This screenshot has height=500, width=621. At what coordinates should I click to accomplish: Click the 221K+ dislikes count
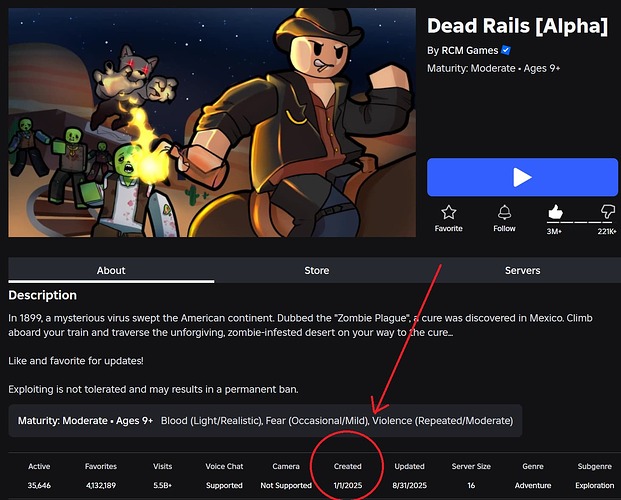coord(607,231)
